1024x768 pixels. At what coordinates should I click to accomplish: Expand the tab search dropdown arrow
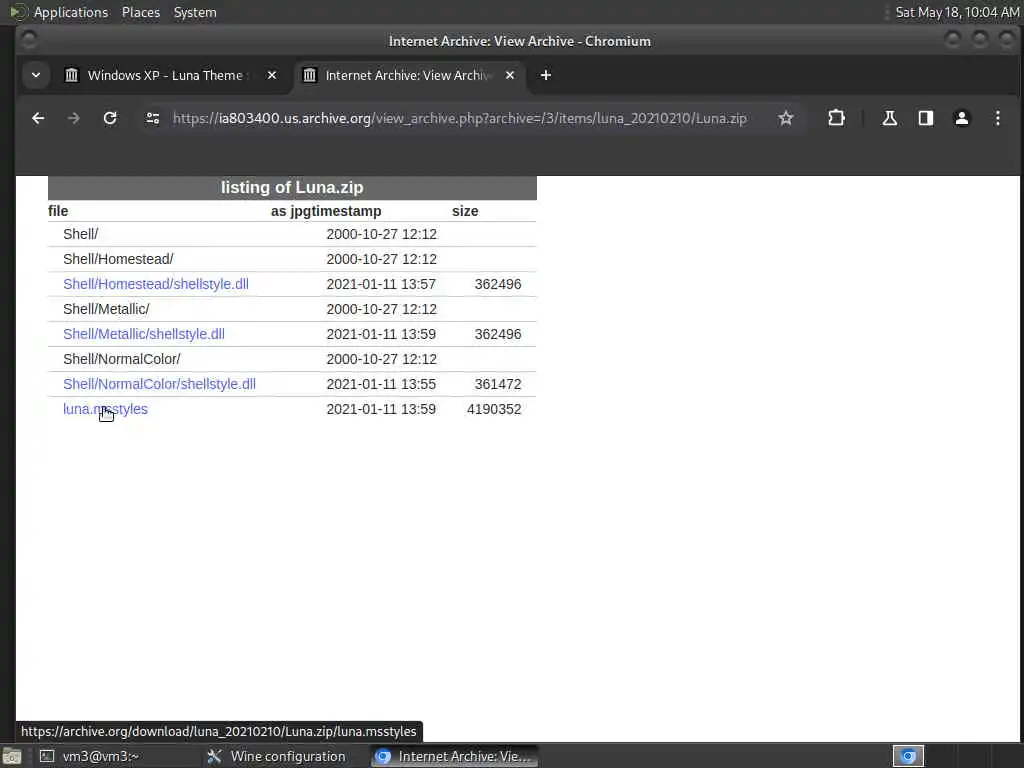click(36, 75)
